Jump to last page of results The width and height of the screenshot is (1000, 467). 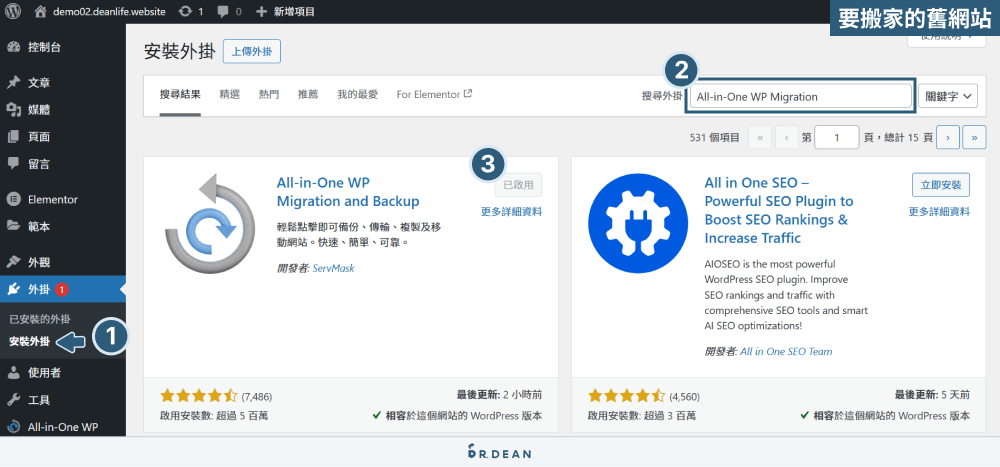click(x=974, y=137)
